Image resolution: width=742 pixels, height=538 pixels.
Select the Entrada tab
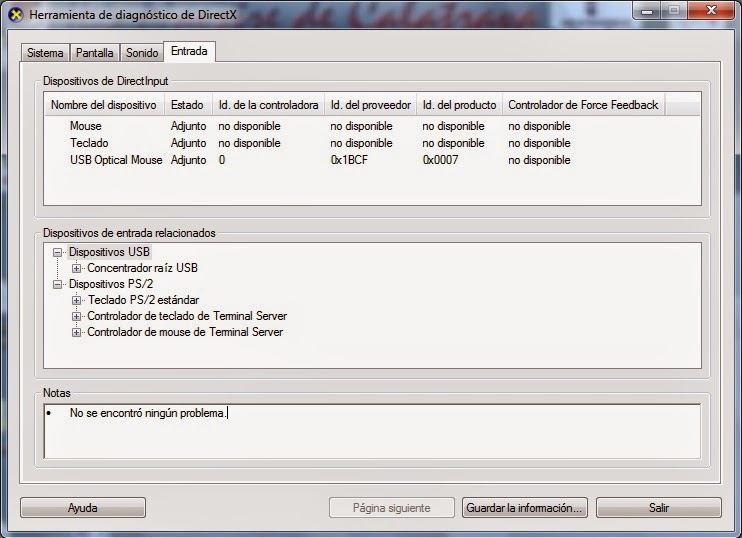coord(189,51)
